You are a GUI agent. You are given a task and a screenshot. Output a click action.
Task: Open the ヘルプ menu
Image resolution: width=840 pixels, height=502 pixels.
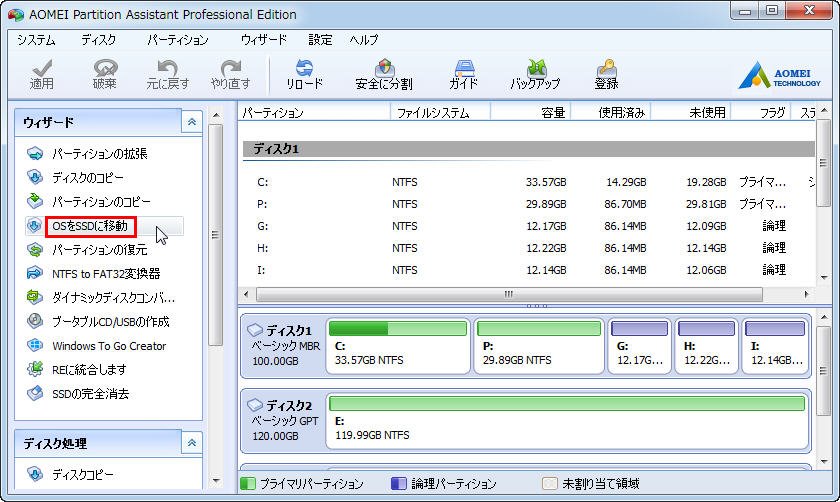[x=364, y=40]
